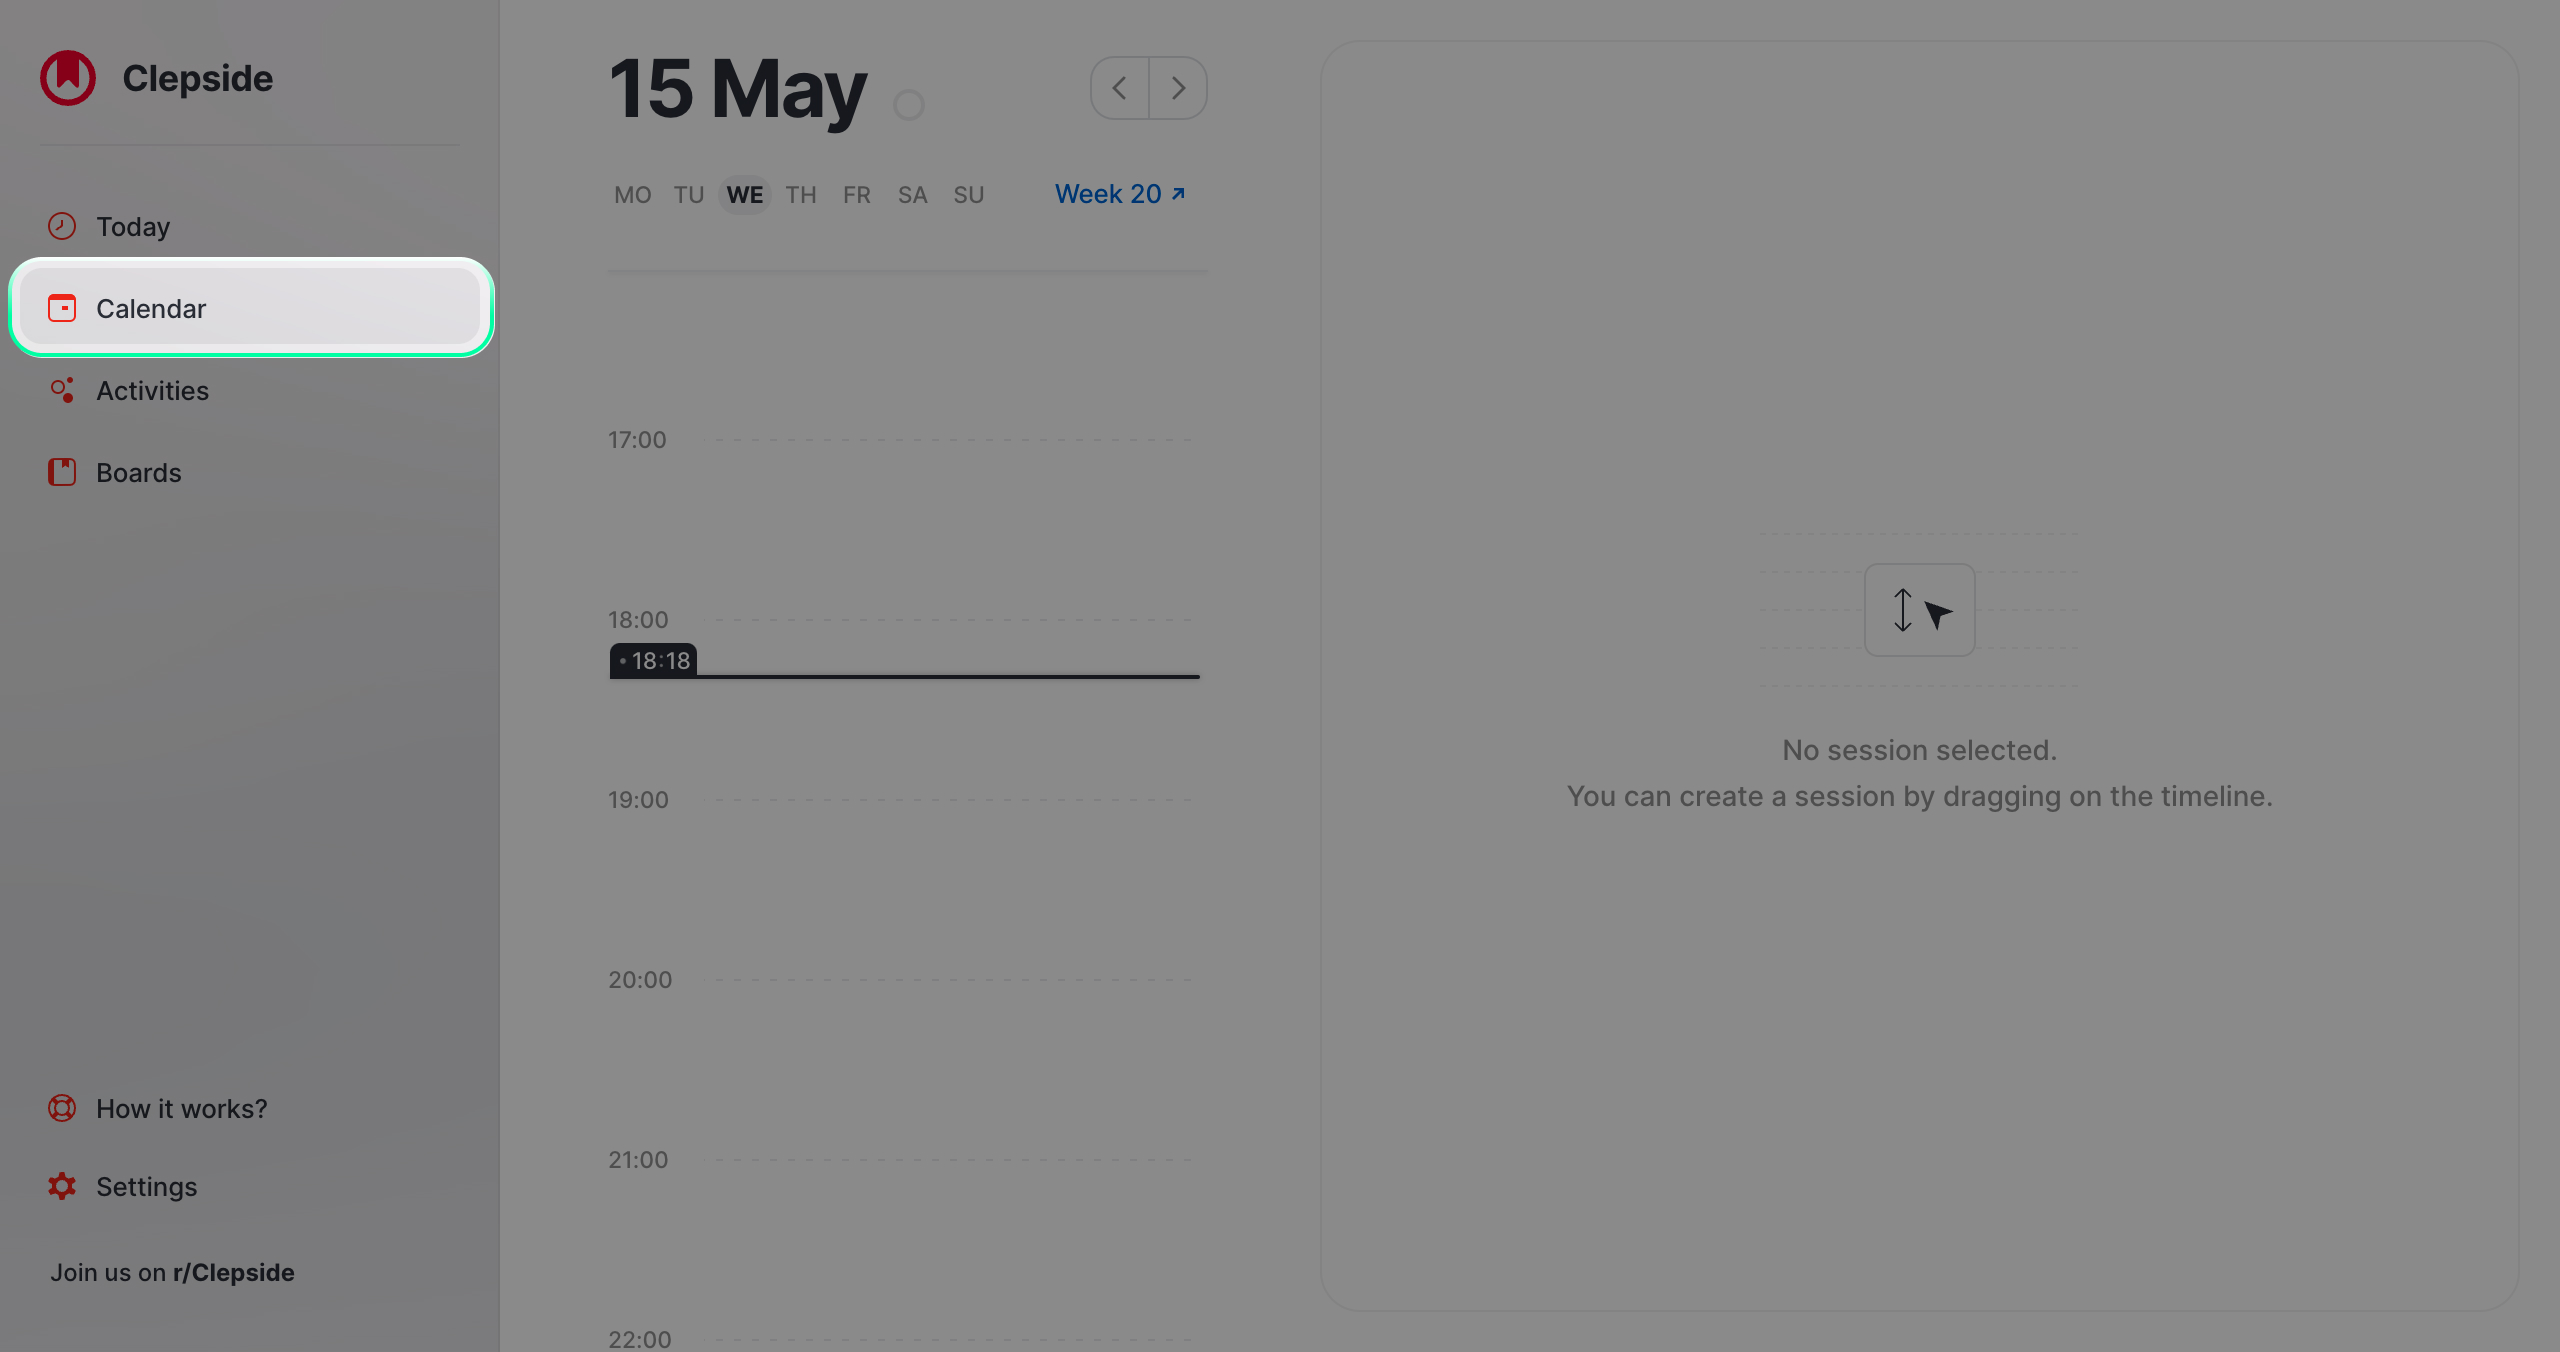Navigate to previous day with back arrow
Image resolution: width=2560 pixels, height=1352 pixels.
(x=1119, y=86)
